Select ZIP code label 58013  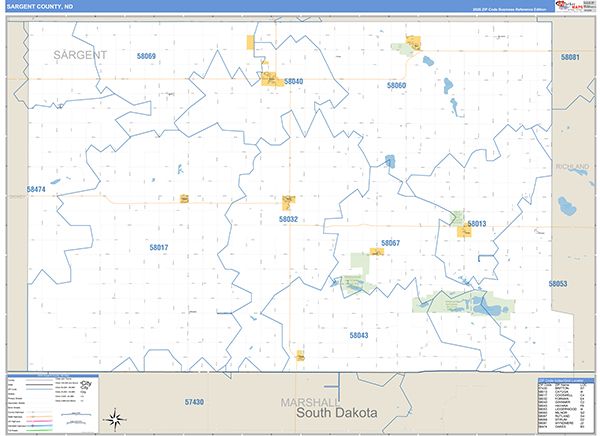pos(477,224)
